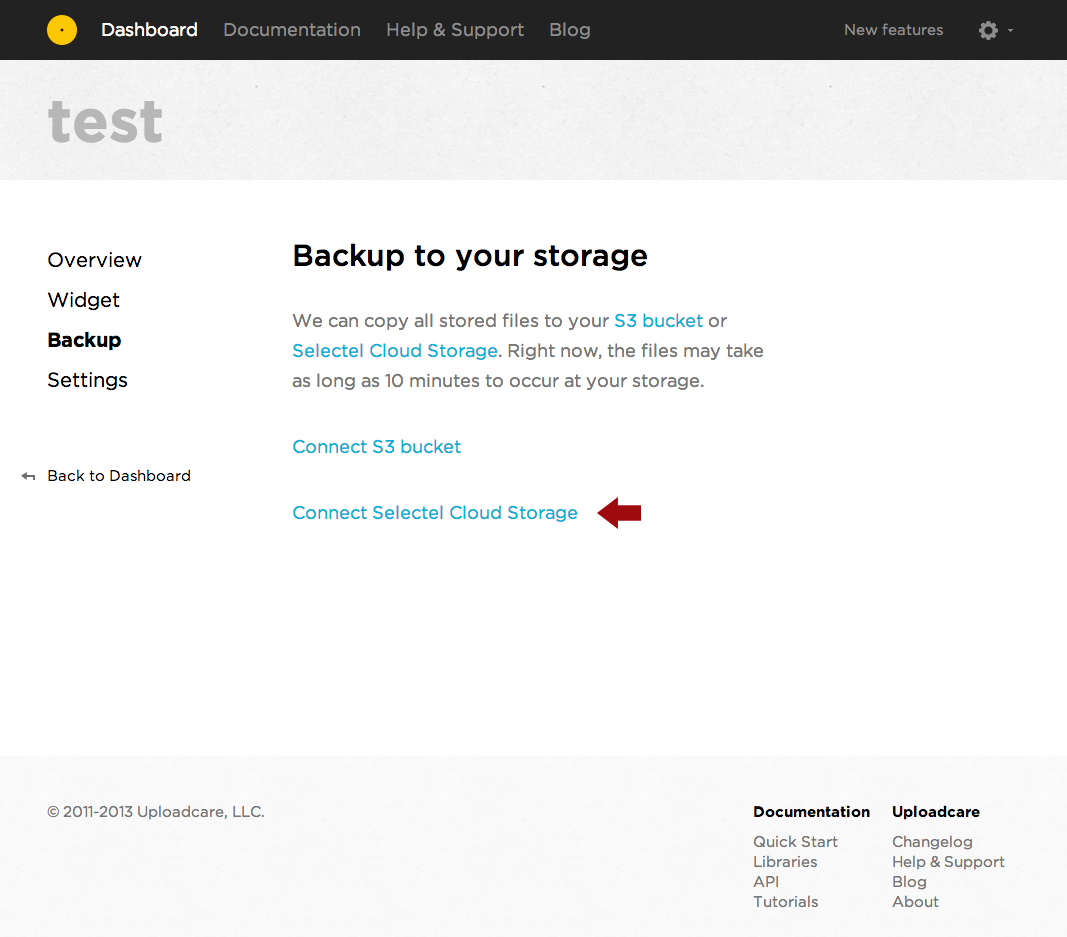The image size is (1067, 937).
Task: Click the back arrow icon beside Back to Dashboard
Action: pos(28,477)
